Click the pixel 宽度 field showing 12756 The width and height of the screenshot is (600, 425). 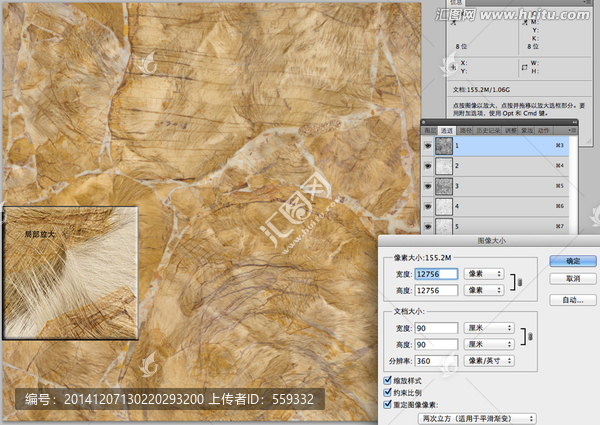pos(436,274)
